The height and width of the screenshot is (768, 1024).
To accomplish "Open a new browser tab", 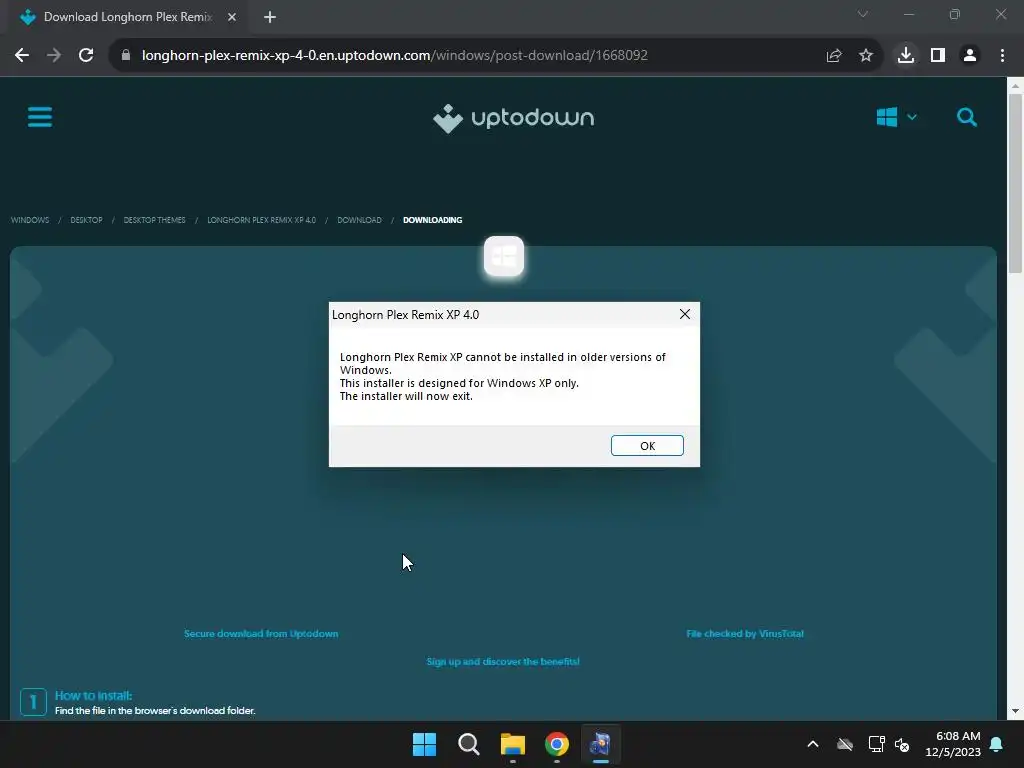I will (x=270, y=17).
